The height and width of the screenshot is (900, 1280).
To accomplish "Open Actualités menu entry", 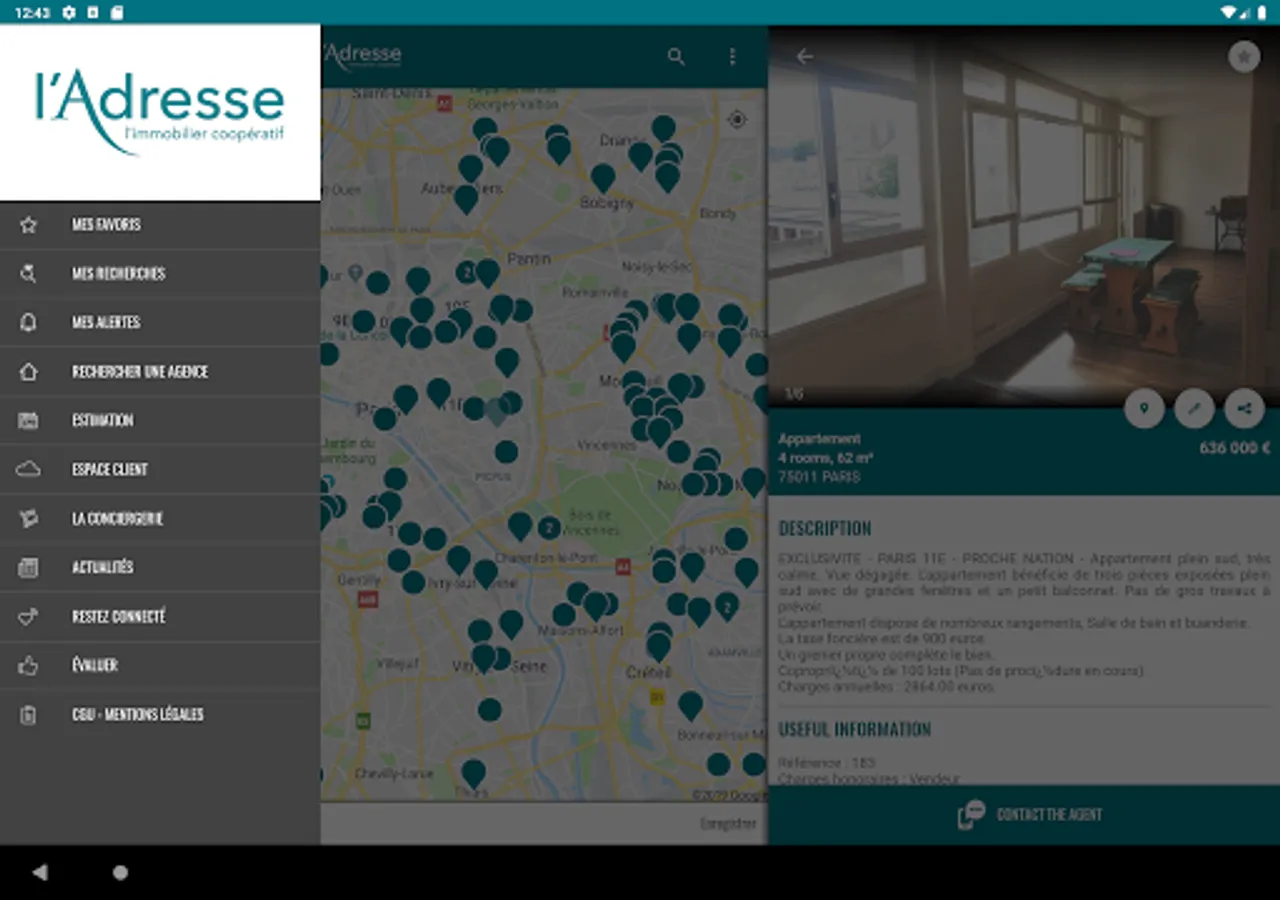I will (160, 567).
